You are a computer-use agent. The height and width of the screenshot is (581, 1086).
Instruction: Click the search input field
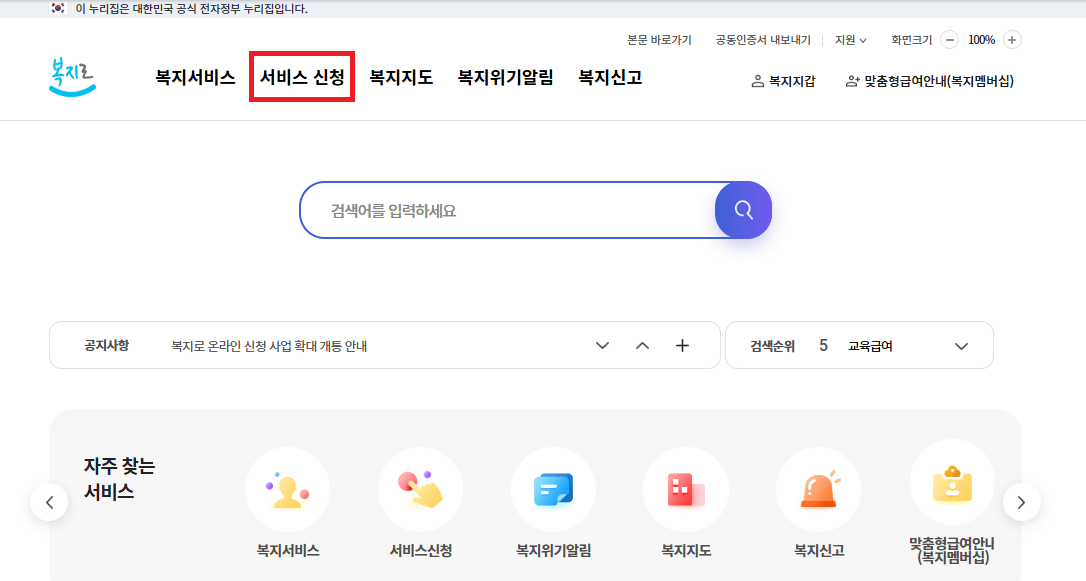pos(500,210)
